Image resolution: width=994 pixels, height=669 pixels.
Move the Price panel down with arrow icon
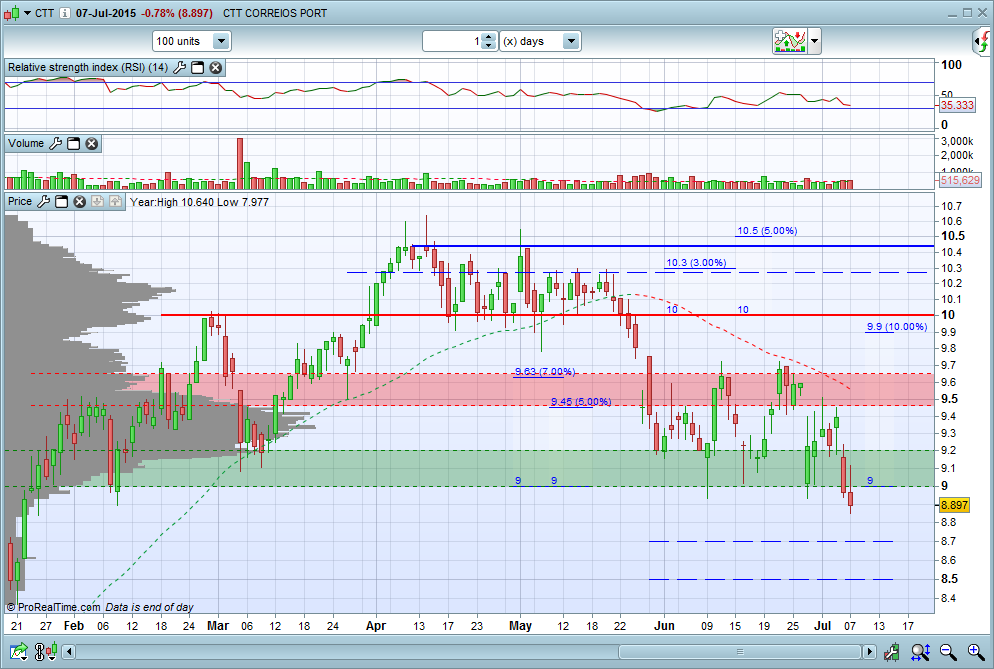tap(97, 202)
